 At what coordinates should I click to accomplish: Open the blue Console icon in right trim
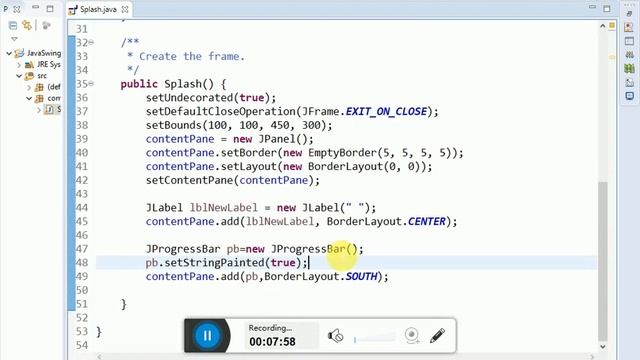[629, 96]
